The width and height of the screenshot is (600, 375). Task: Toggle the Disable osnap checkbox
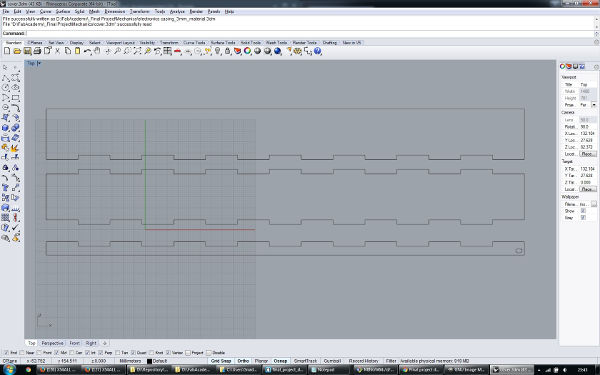(x=209, y=352)
